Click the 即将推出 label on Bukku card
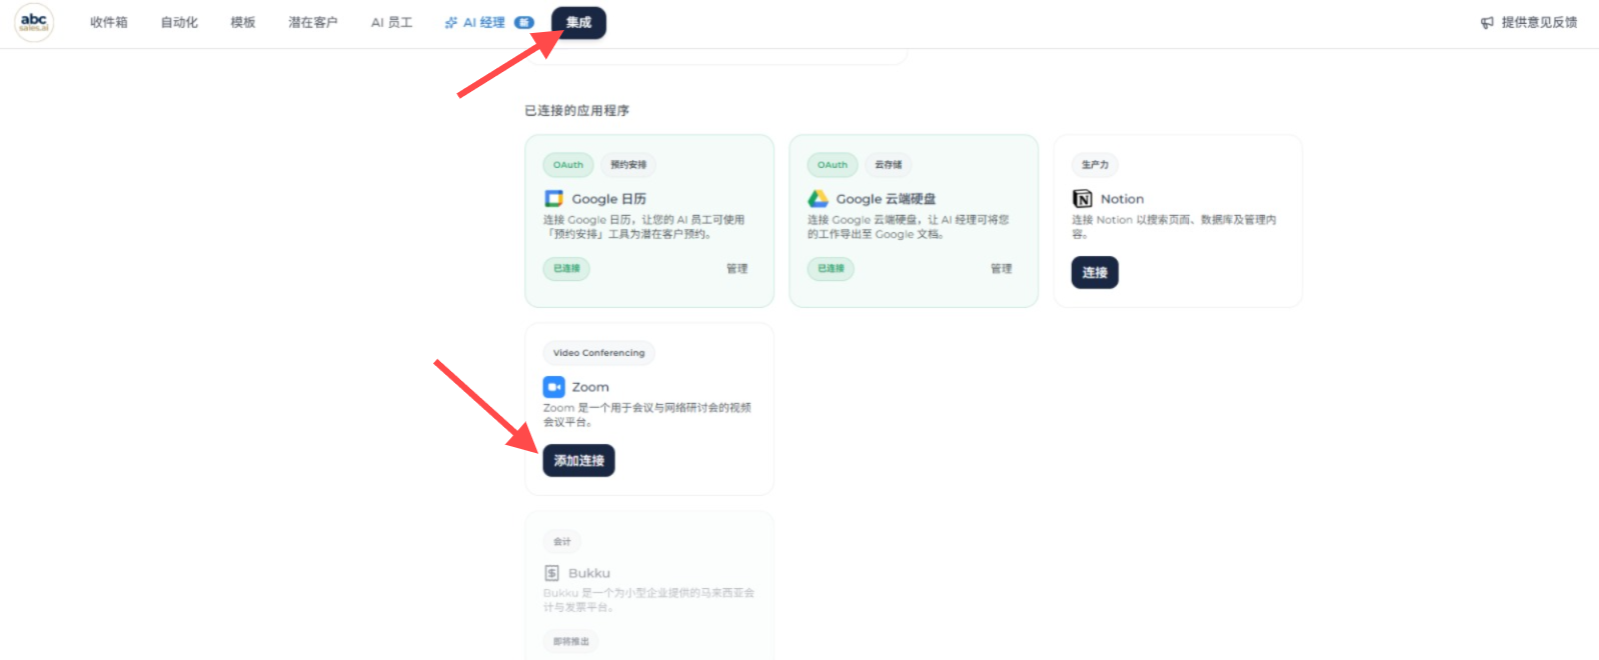Screen dimensions: 1599x660 point(571,641)
